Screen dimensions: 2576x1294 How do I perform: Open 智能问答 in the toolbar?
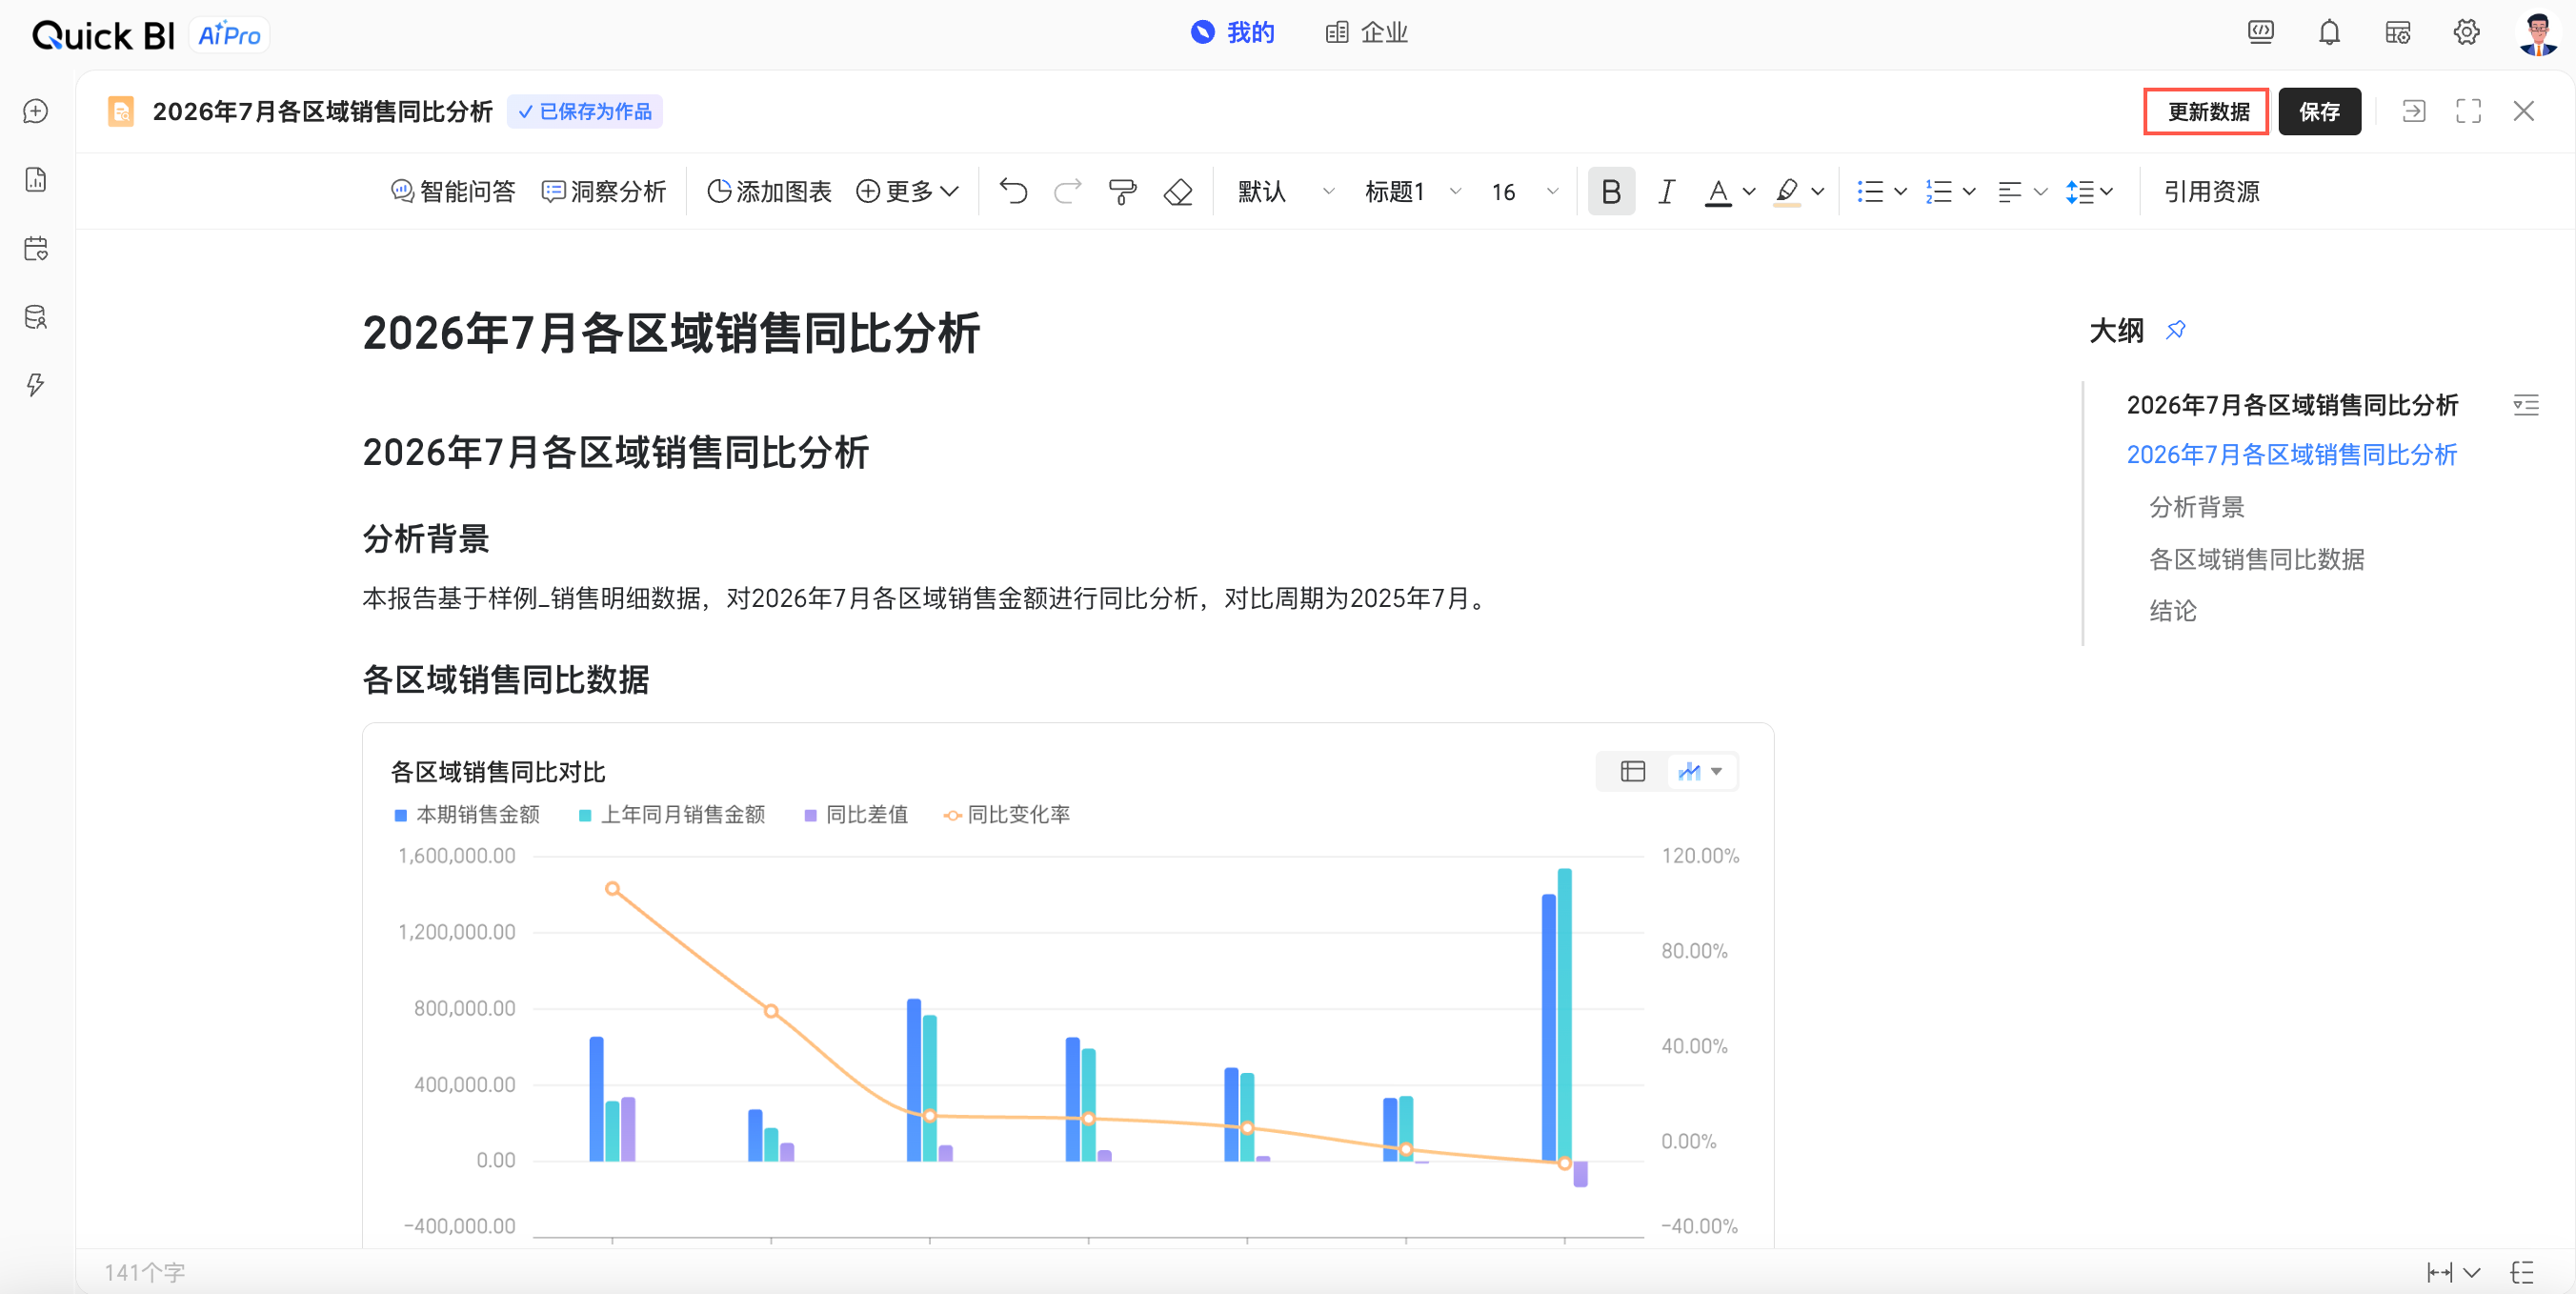click(453, 191)
